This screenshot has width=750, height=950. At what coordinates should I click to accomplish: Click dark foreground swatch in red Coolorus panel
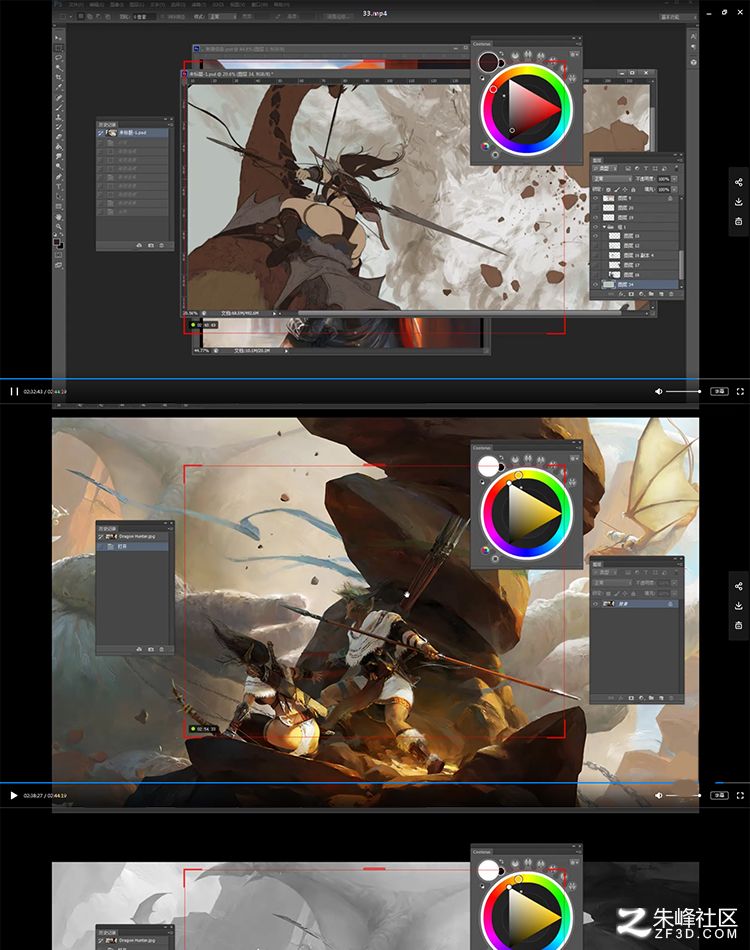(488, 61)
